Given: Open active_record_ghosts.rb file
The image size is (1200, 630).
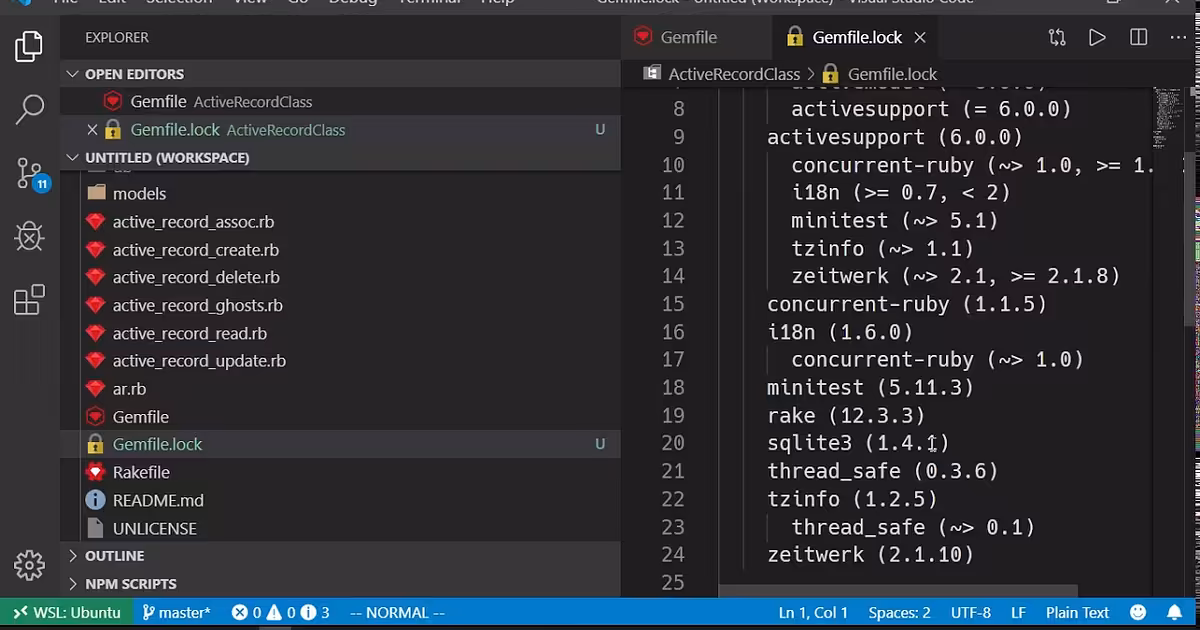Looking at the screenshot, I should tap(197, 306).
